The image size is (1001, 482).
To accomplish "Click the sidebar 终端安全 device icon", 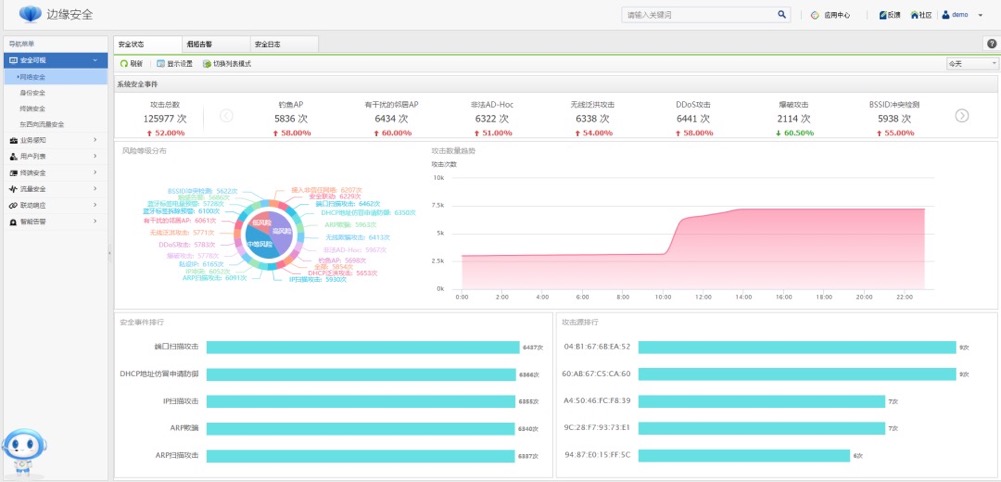I will (13, 173).
